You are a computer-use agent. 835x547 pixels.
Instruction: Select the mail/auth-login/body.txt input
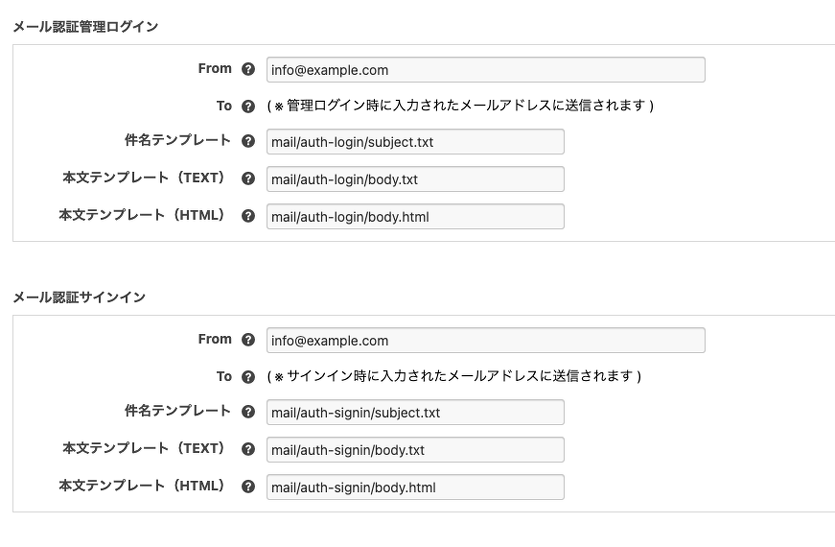coord(415,179)
